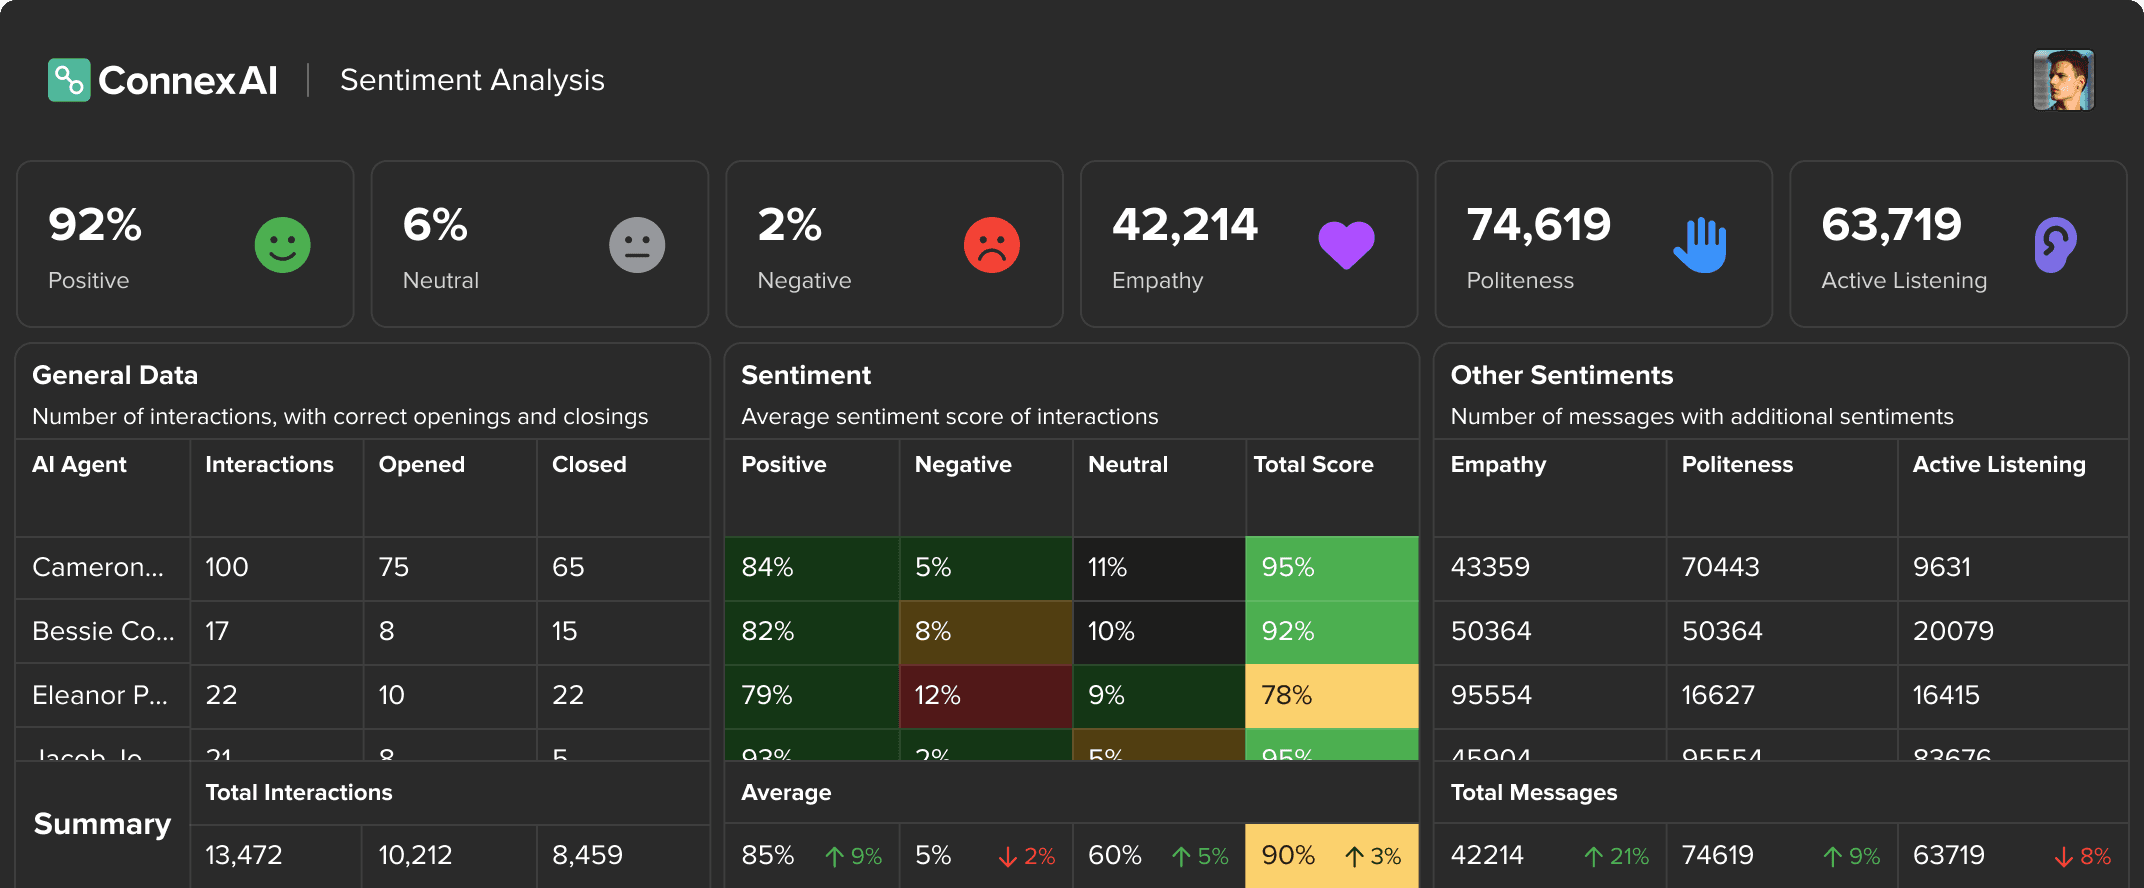Click the 90% average Total Score cell
The width and height of the screenshot is (2144, 888).
[x=1332, y=856]
